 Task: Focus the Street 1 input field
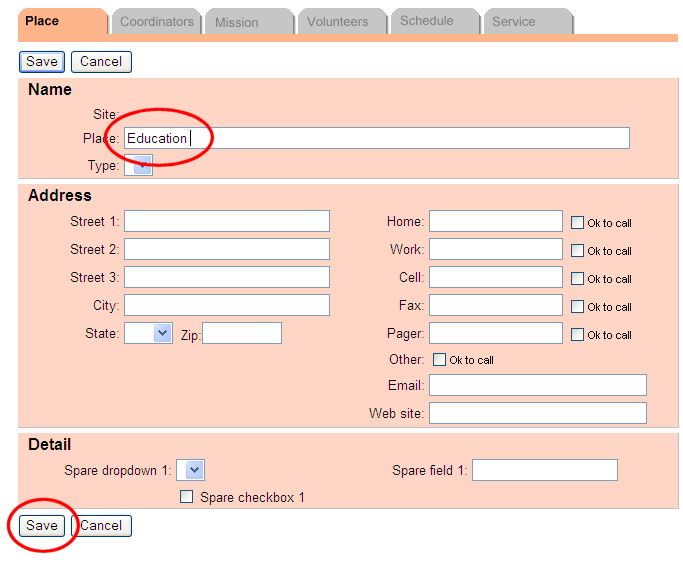(x=226, y=221)
